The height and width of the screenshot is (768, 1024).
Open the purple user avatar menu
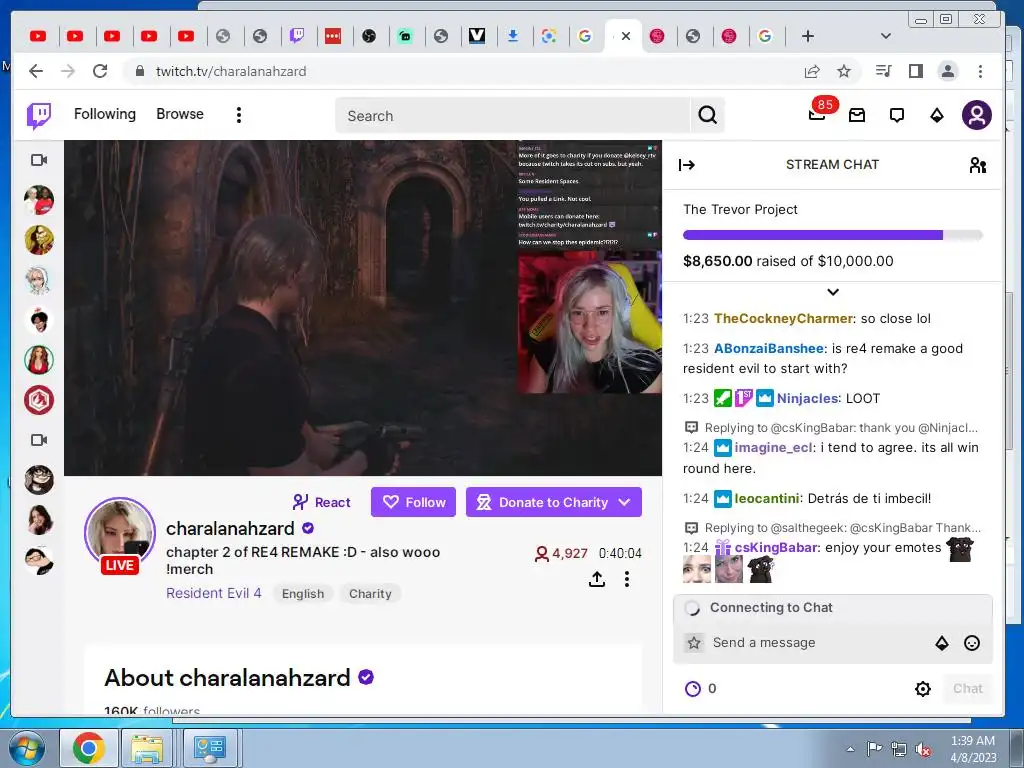pos(976,115)
